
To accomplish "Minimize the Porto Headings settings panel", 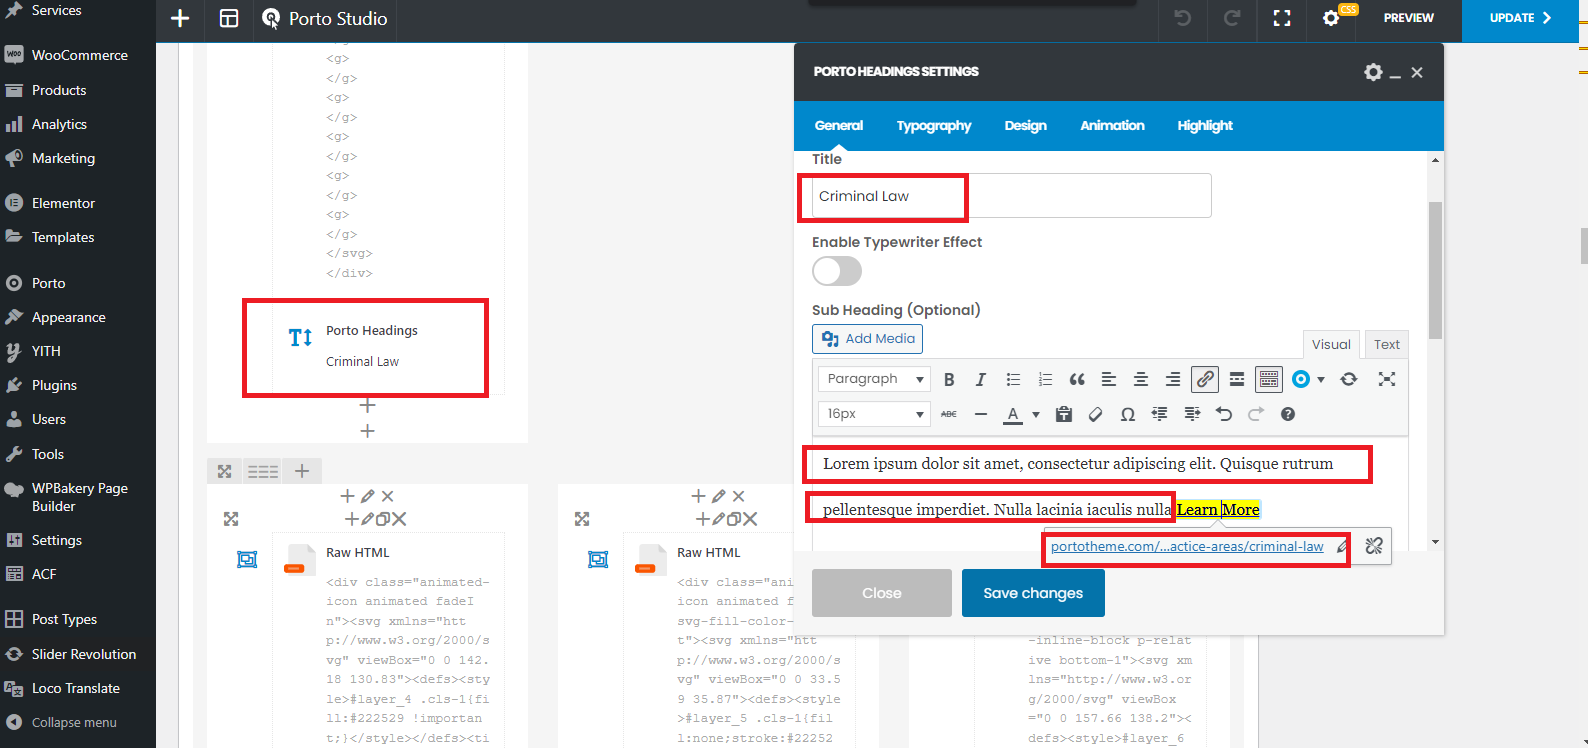I will [1395, 75].
